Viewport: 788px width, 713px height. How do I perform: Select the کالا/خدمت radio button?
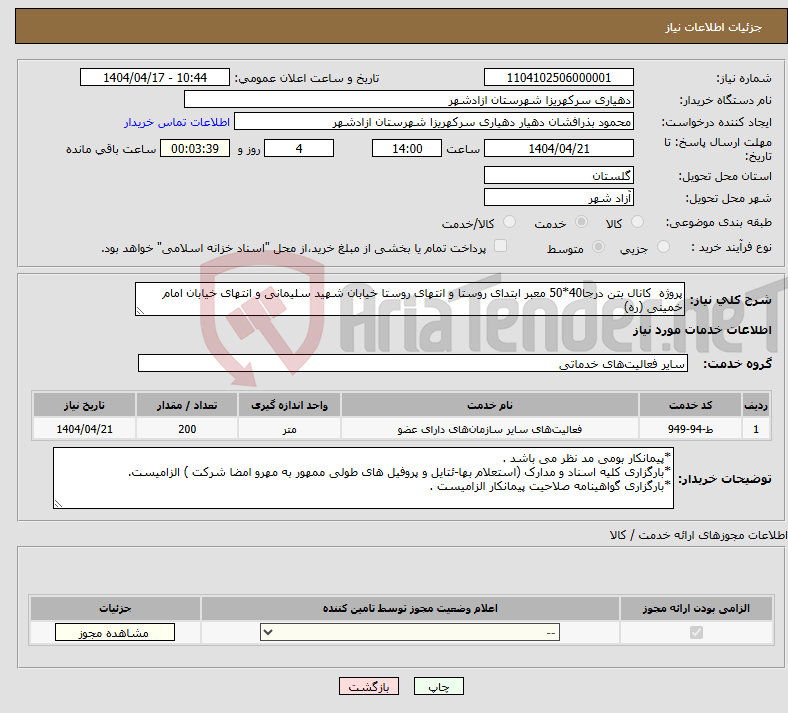510,222
